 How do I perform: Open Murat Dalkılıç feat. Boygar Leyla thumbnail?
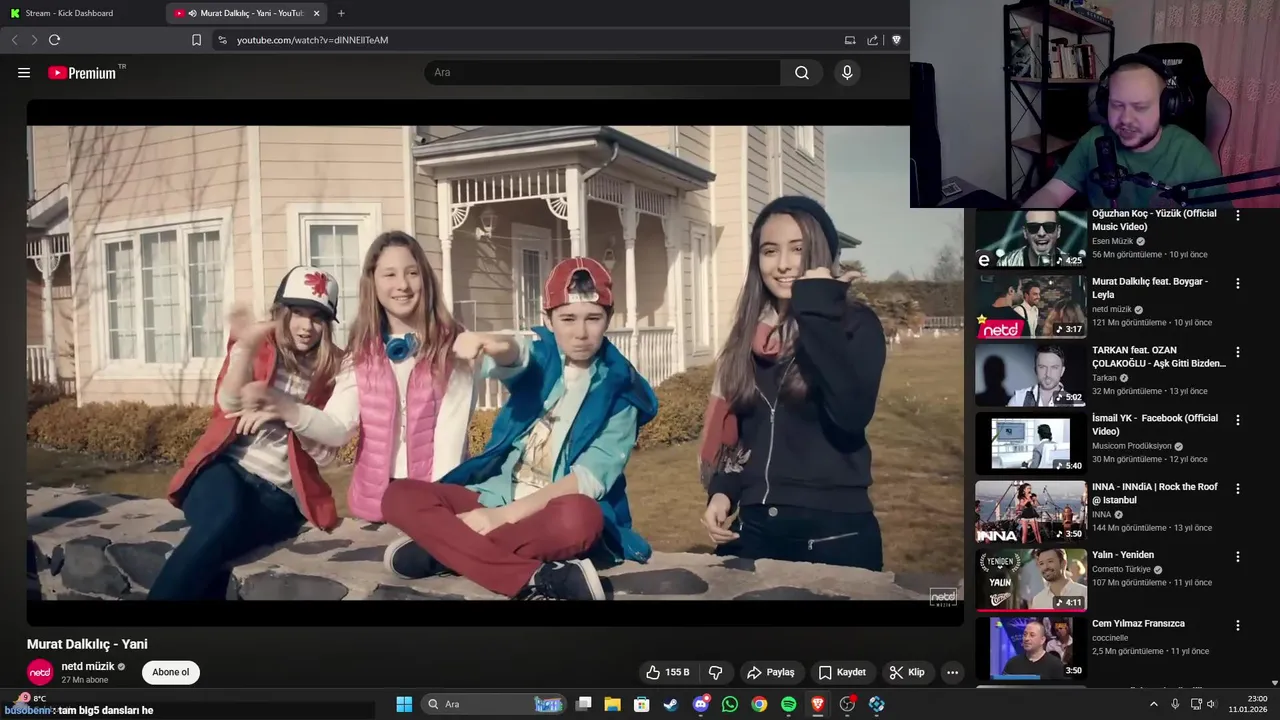pos(1031,306)
